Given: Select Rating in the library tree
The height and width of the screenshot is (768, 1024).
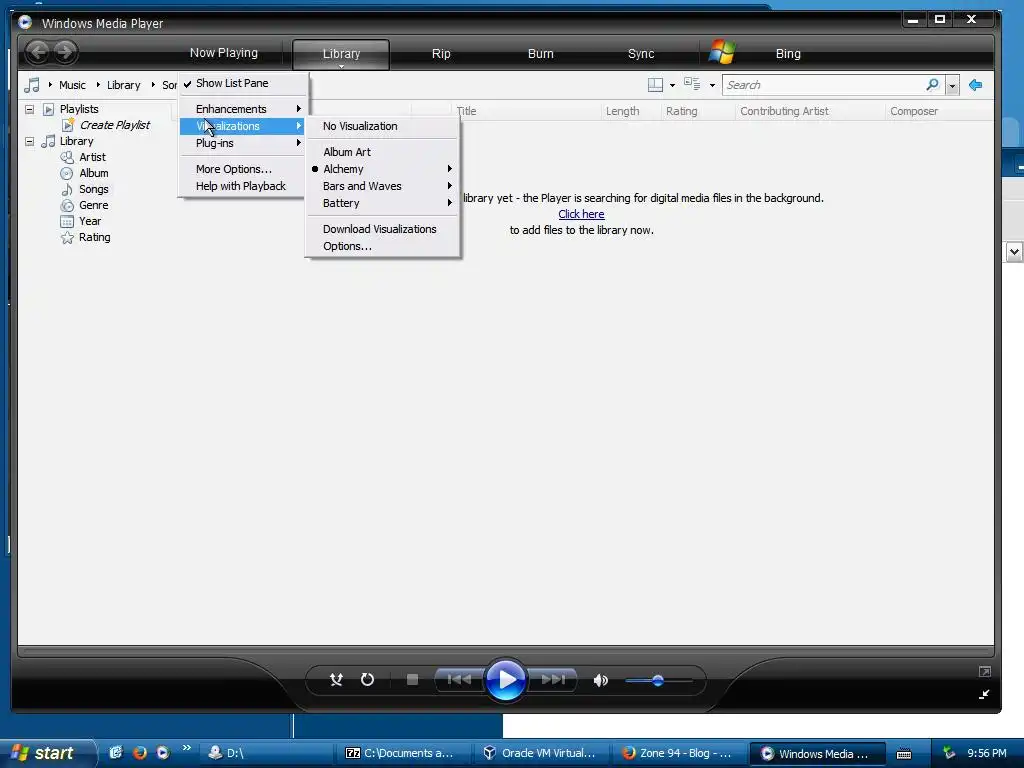Looking at the screenshot, I should pos(94,237).
